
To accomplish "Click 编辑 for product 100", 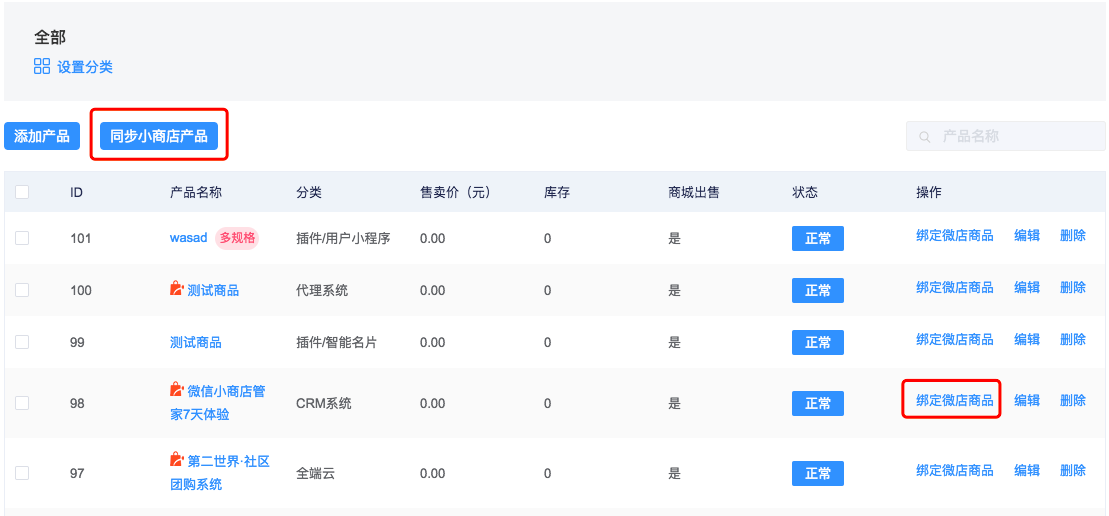I will (1027, 287).
